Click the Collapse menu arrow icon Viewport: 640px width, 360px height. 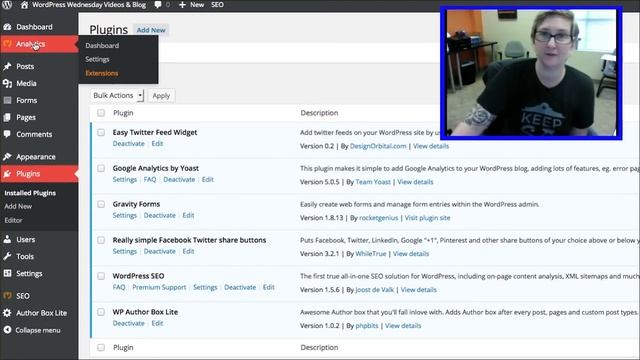point(7,330)
